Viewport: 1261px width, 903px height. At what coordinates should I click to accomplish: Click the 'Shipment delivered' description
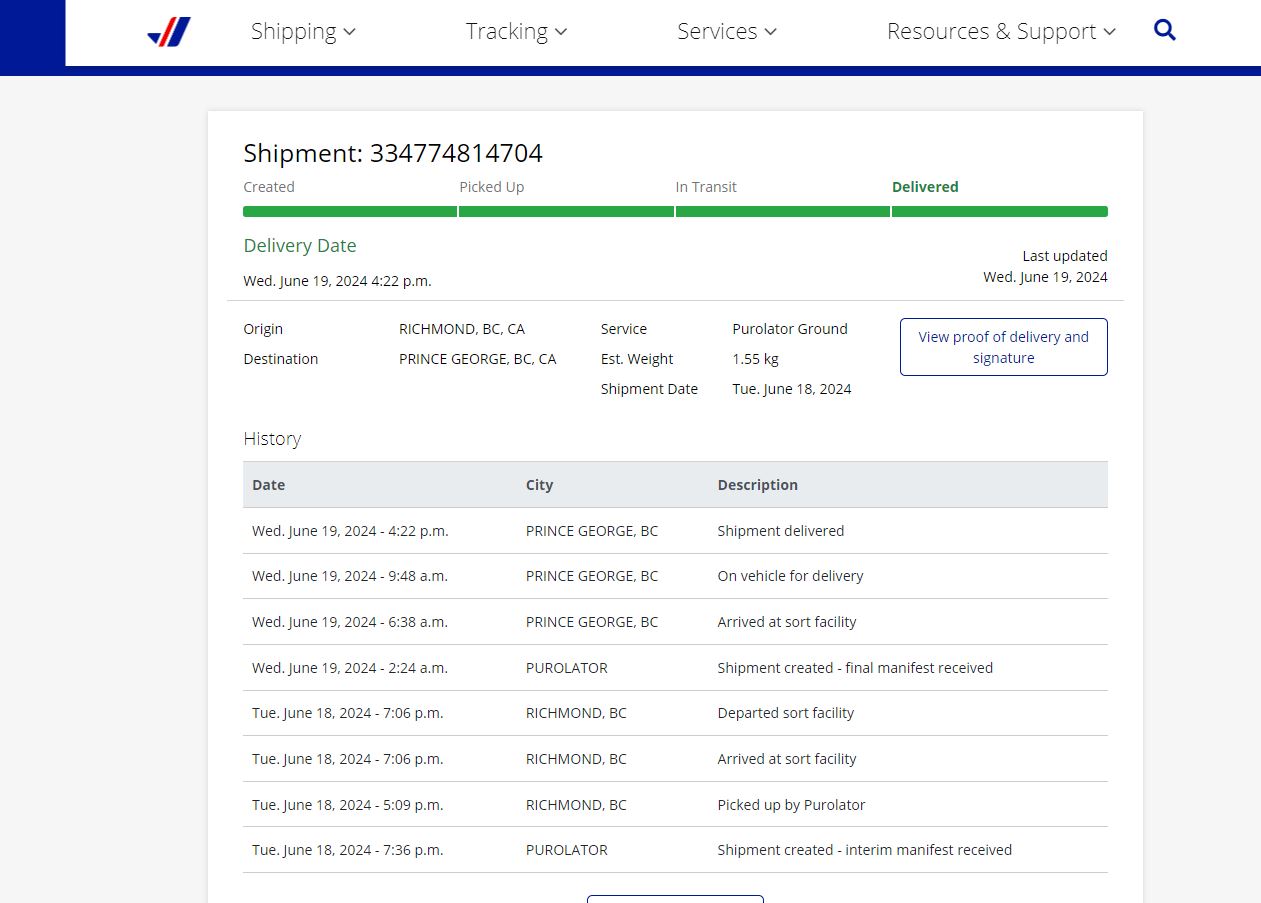[x=781, y=531]
